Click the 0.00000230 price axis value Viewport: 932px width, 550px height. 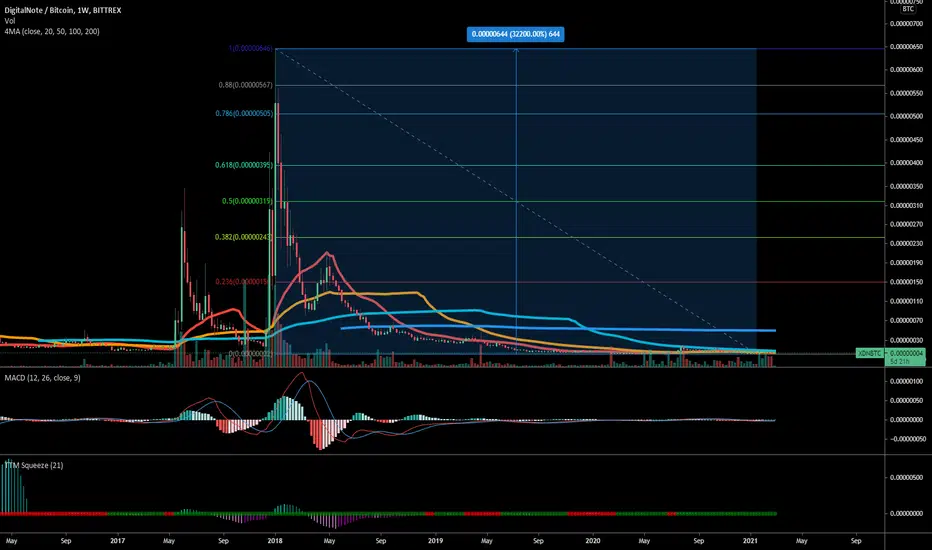click(x=906, y=243)
